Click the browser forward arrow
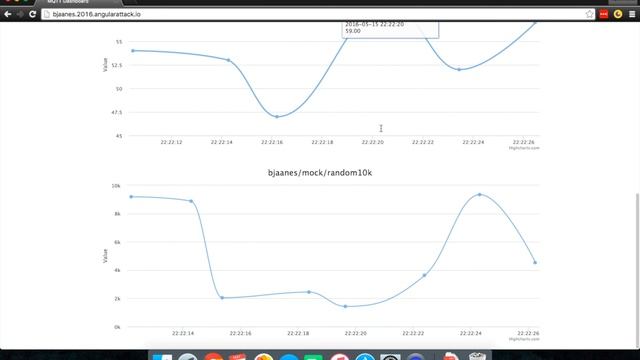 coord(20,14)
